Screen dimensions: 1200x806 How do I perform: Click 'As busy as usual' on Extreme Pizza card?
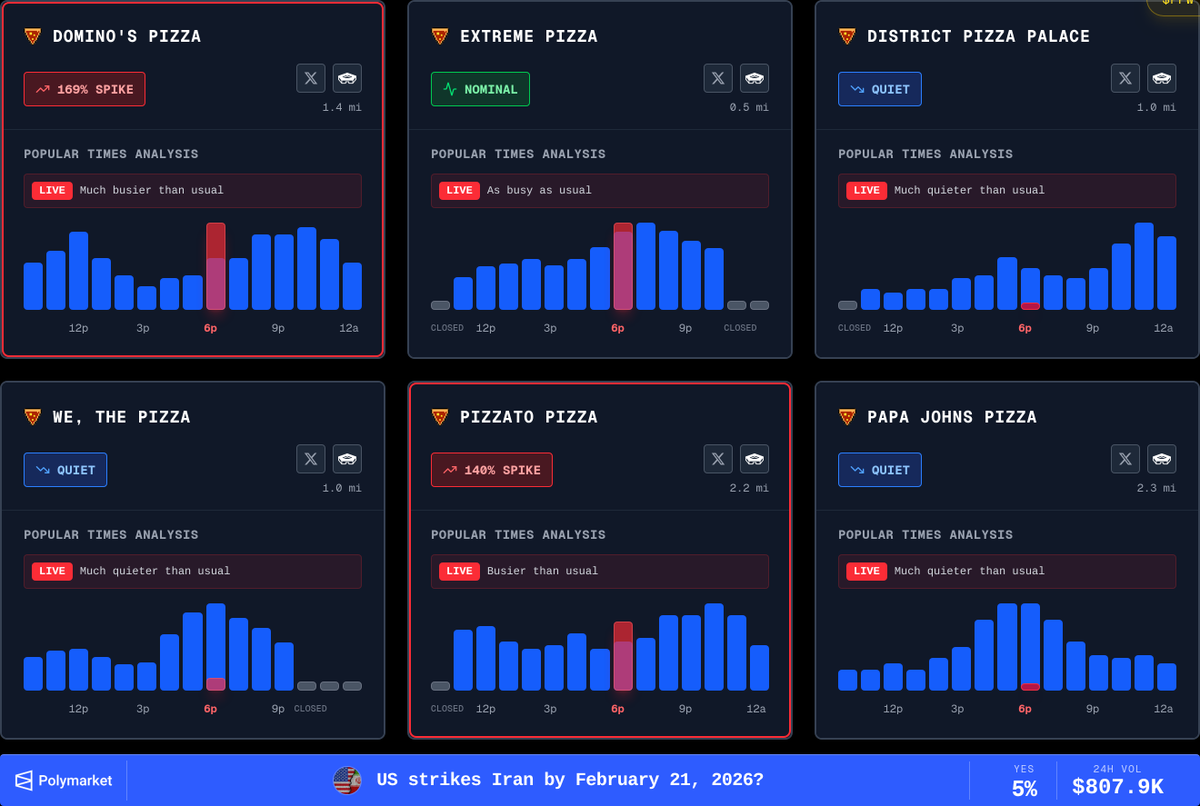539,190
